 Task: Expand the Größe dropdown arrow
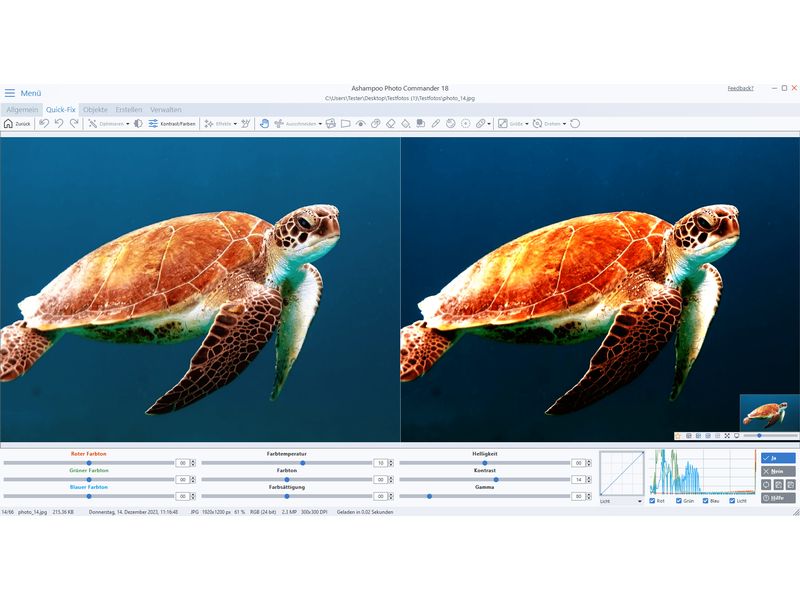527,124
